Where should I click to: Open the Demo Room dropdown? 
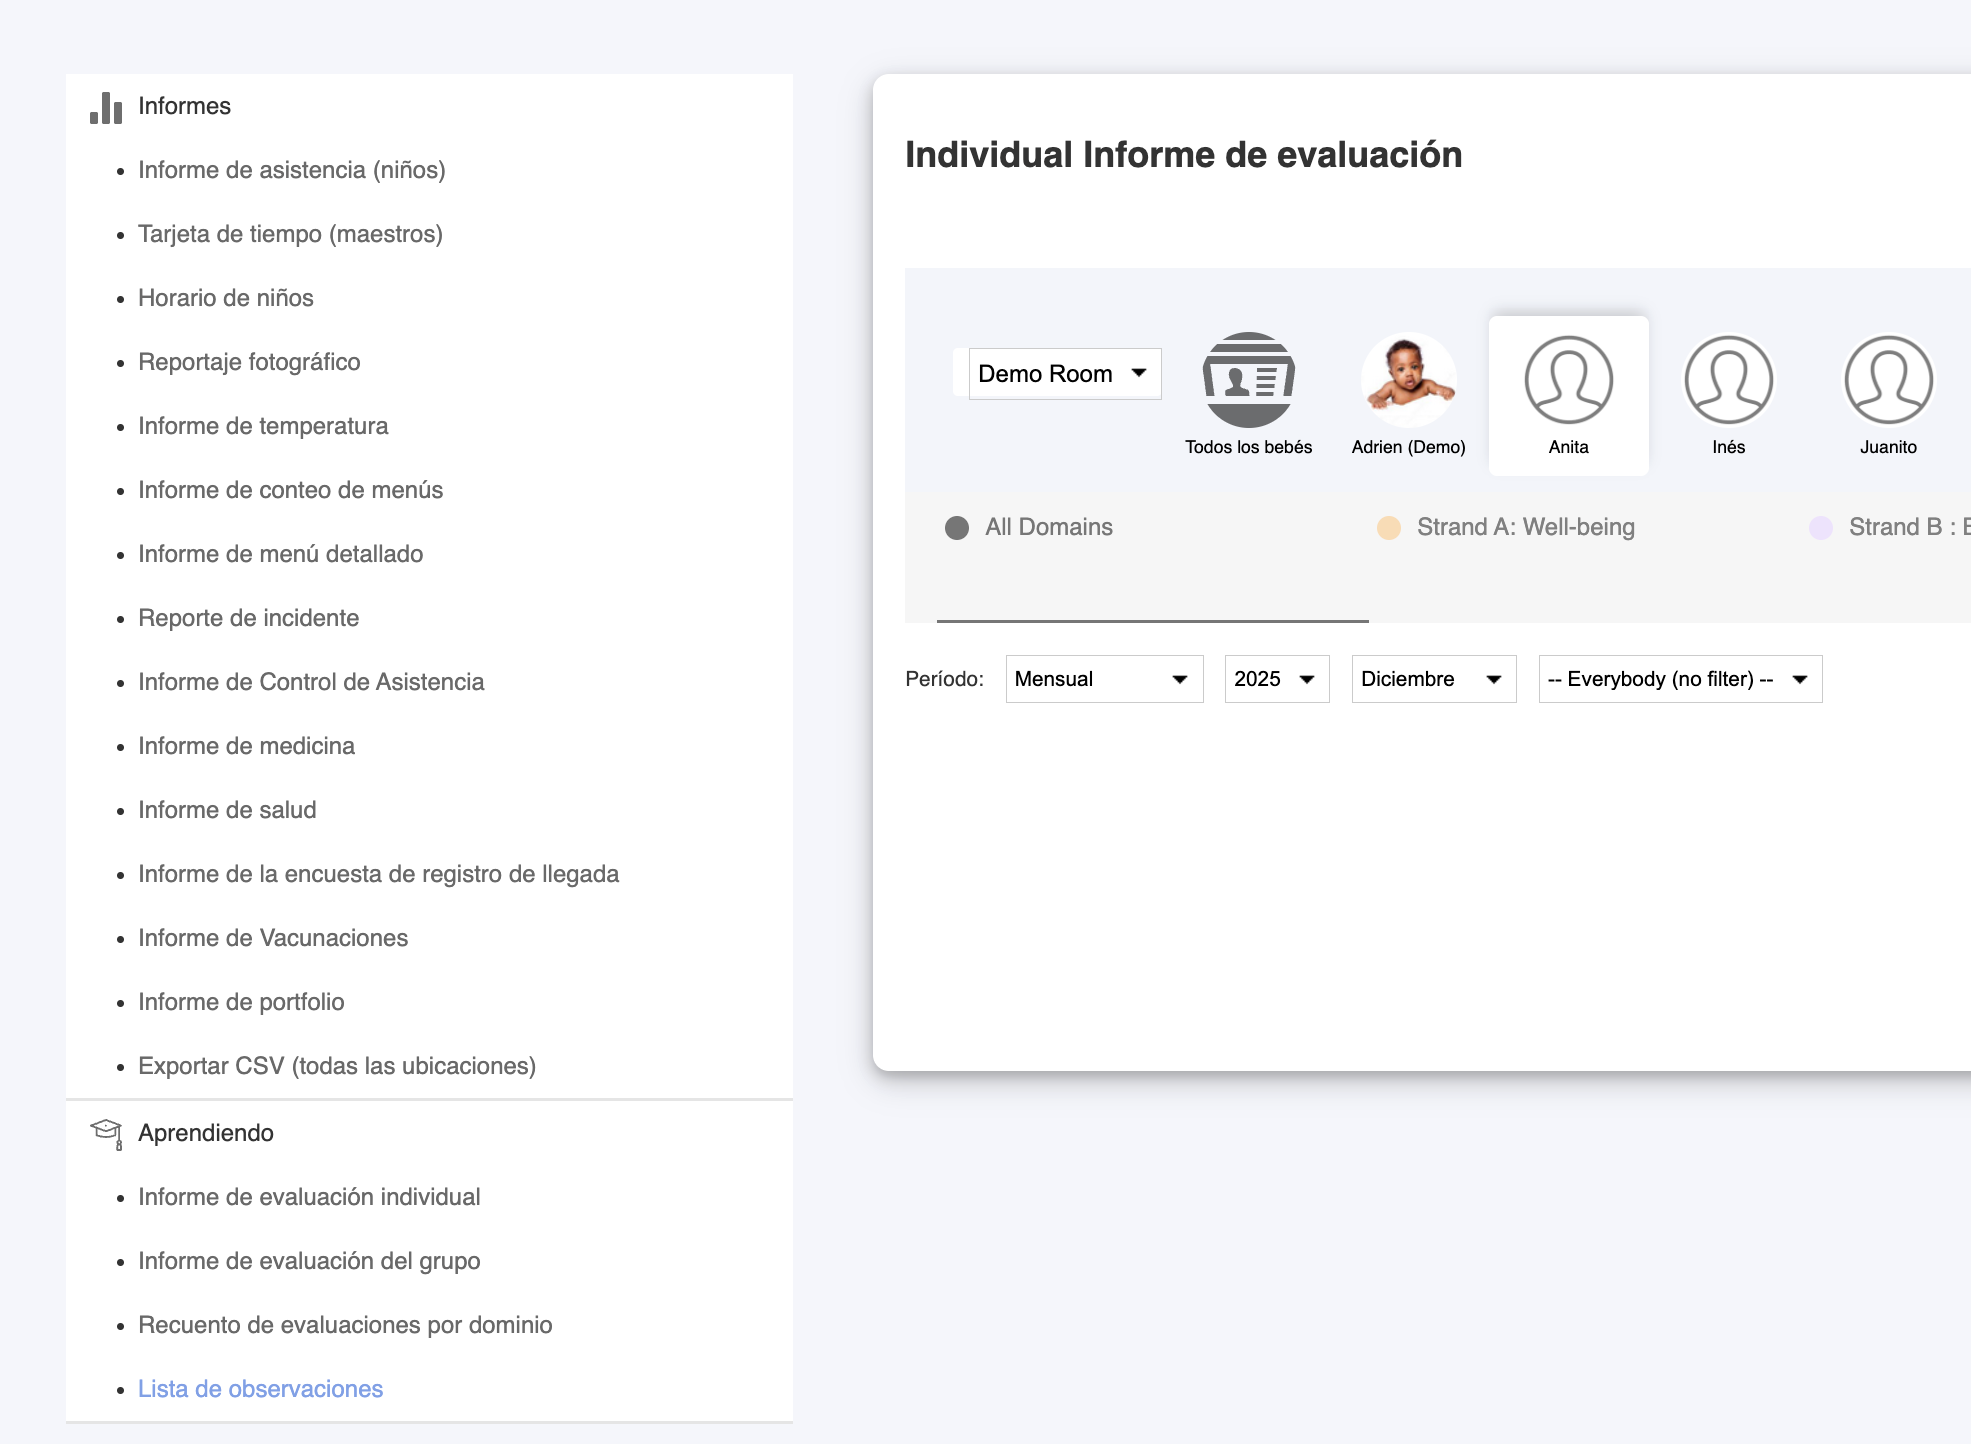(x=1064, y=374)
